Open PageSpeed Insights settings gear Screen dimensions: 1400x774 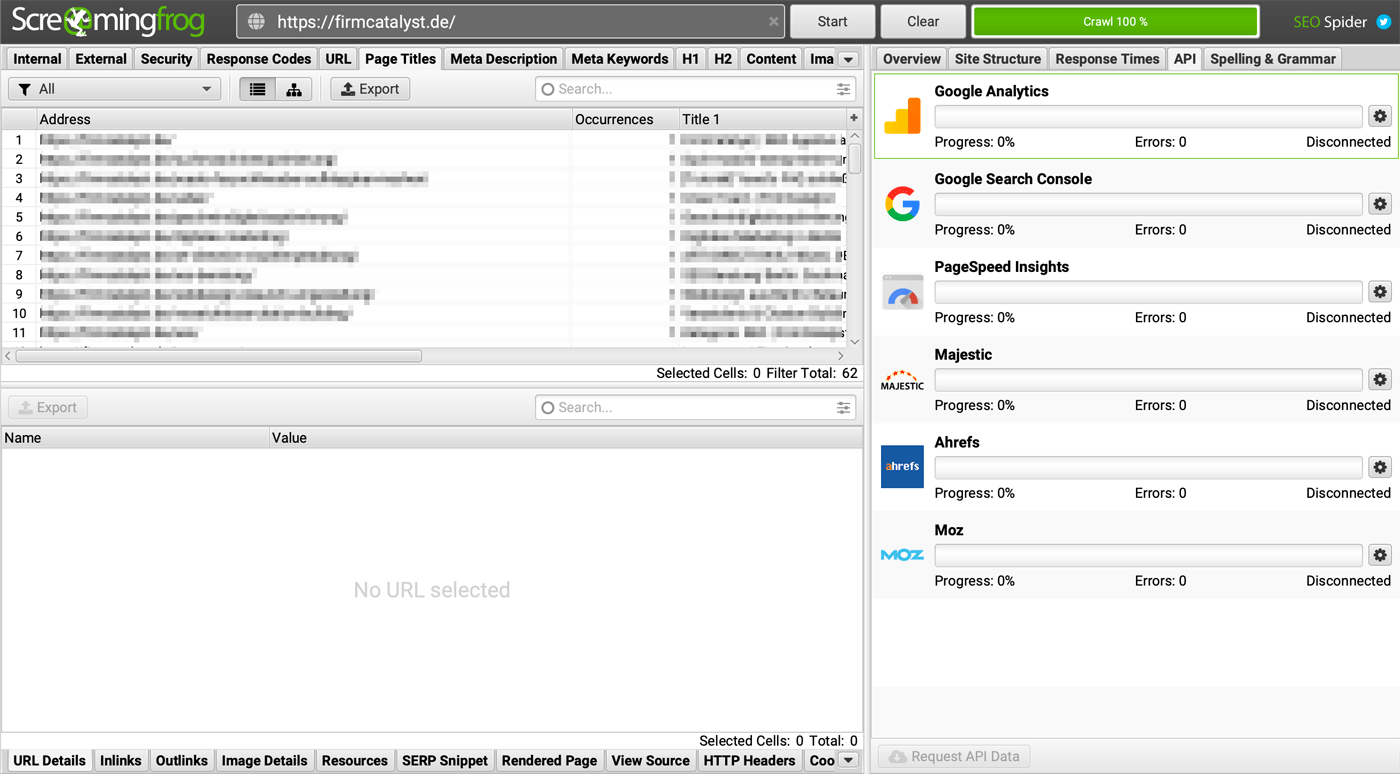click(x=1380, y=292)
